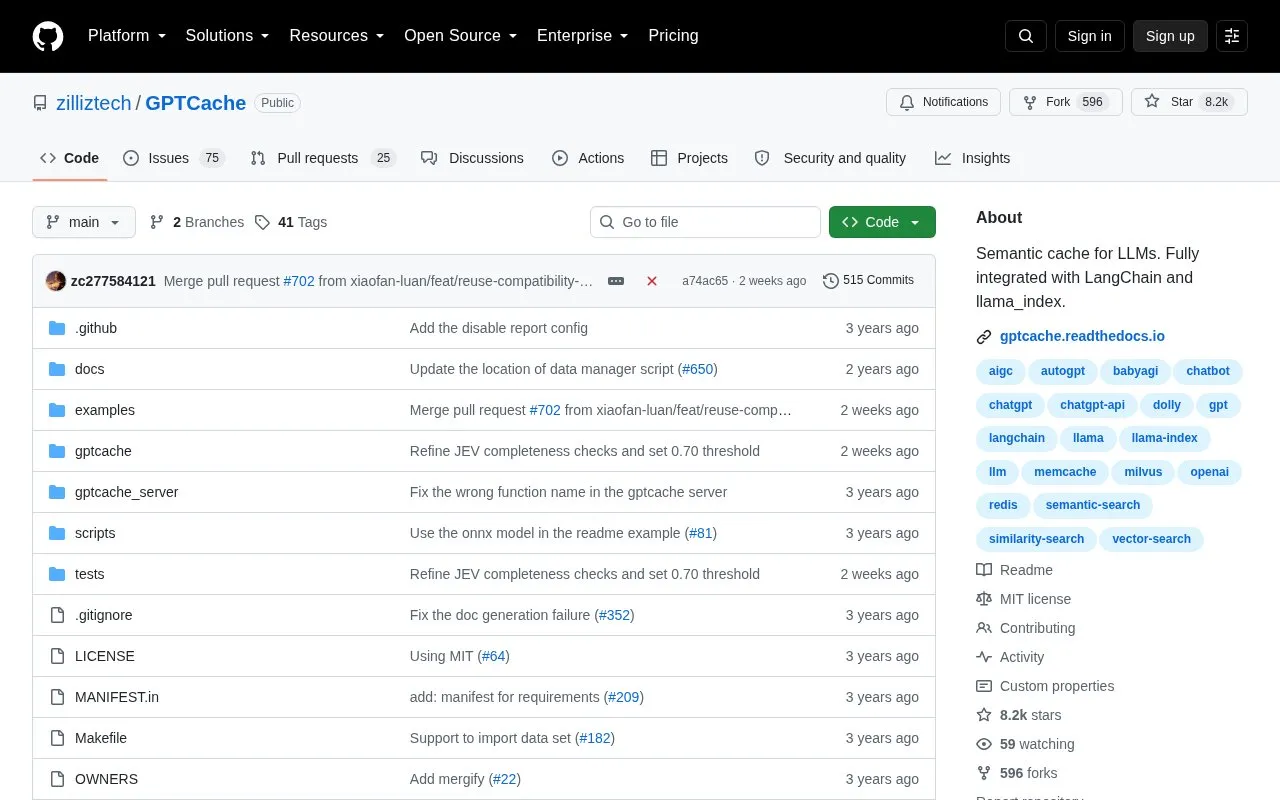Click the folder icon for docs
Viewport: 1280px width, 800px height.
click(x=57, y=369)
